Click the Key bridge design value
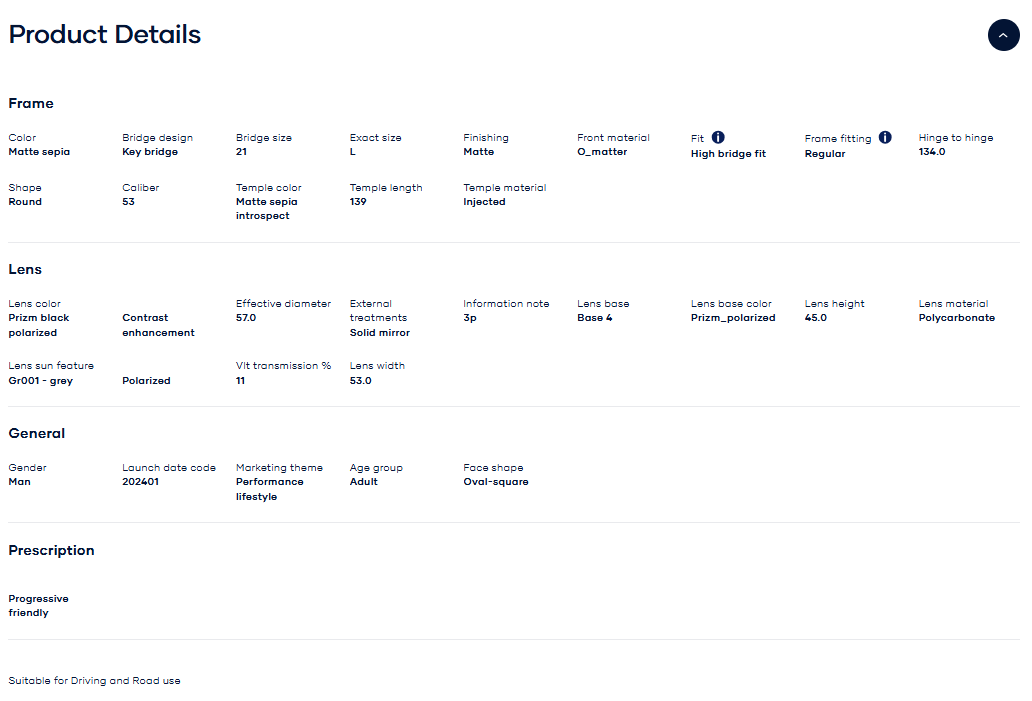This screenshot has width=1032, height=701. [150, 152]
